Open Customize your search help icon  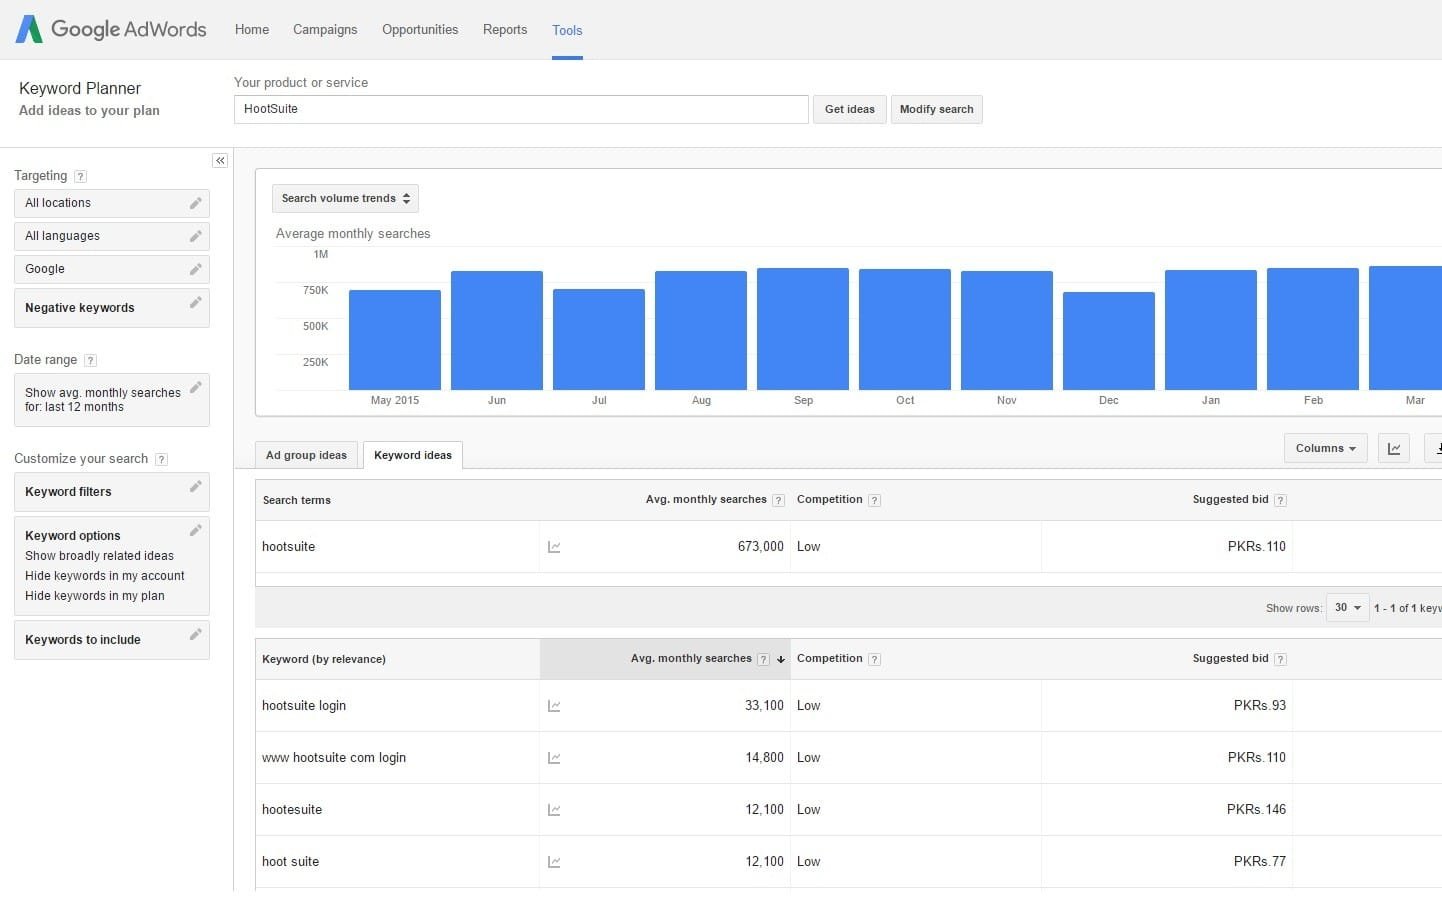click(x=161, y=459)
